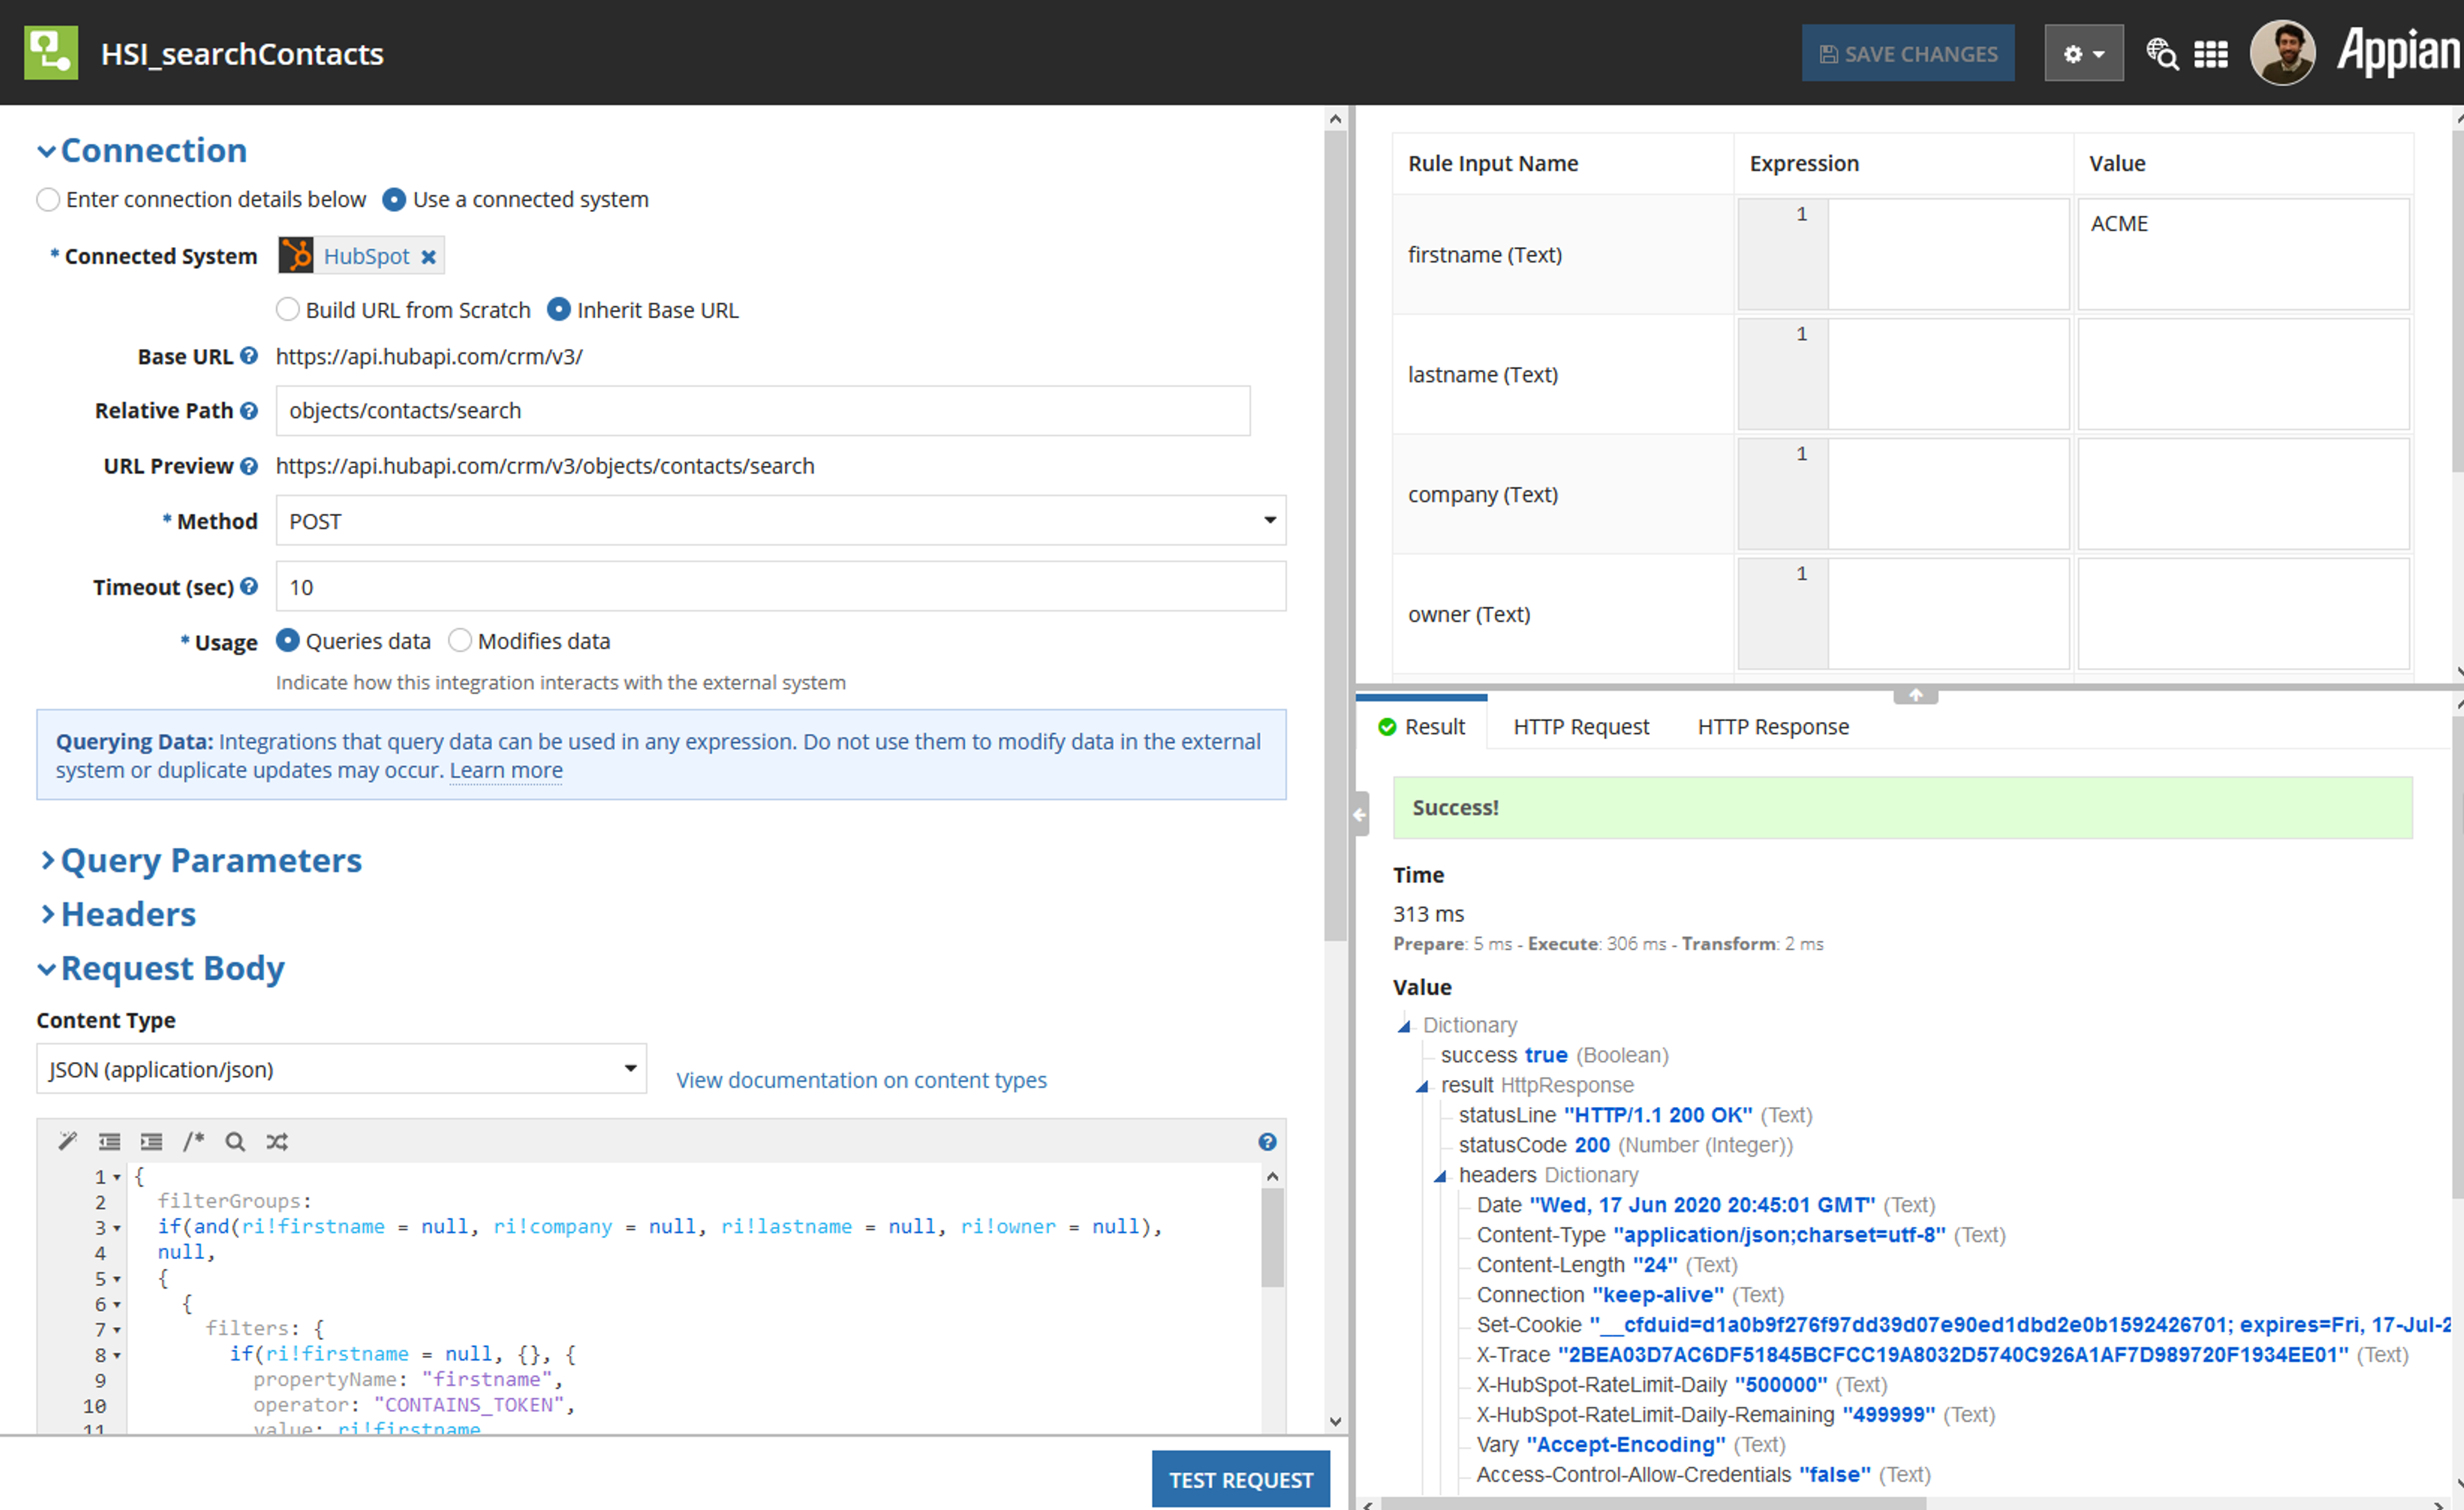
Task: Select Use a connected system
Action: pos(394,199)
